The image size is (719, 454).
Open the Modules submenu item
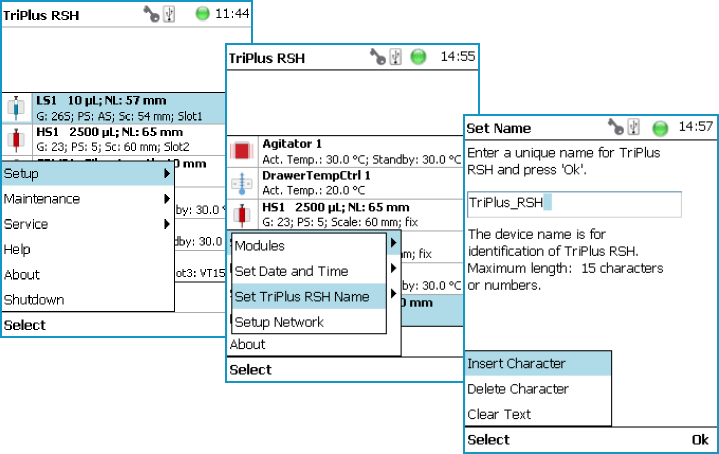pos(309,246)
